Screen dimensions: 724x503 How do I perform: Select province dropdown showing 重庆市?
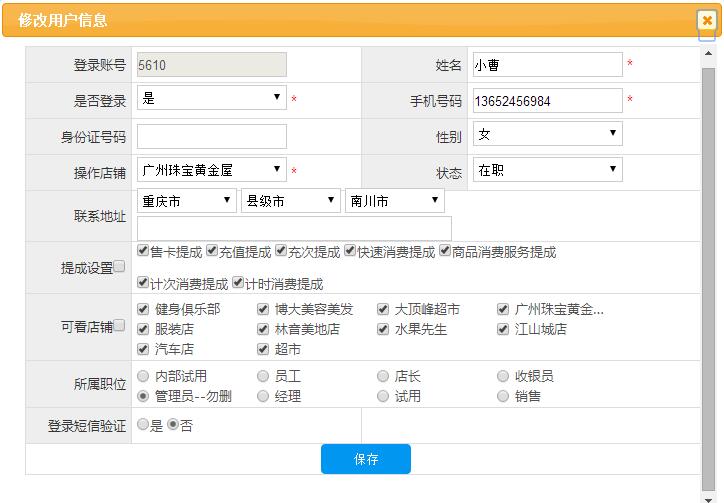[x=187, y=201]
